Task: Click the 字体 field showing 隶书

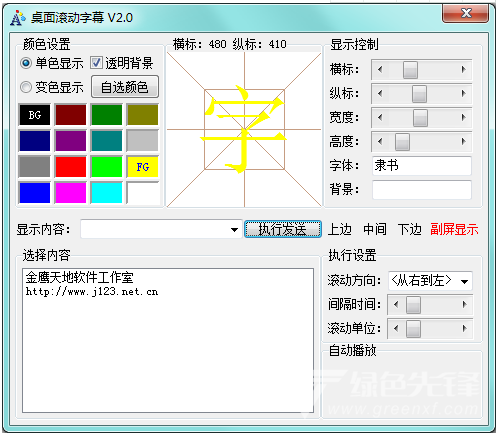Action: tap(422, 166)
